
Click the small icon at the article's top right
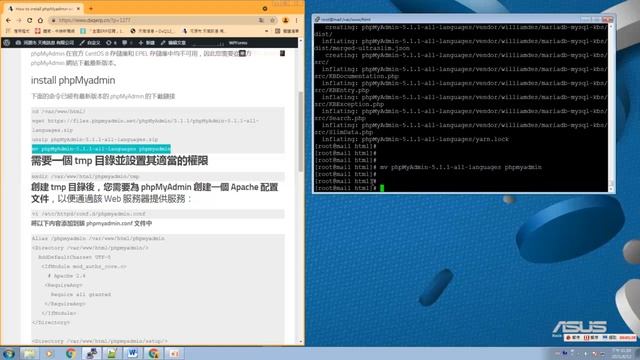(282, 53)
